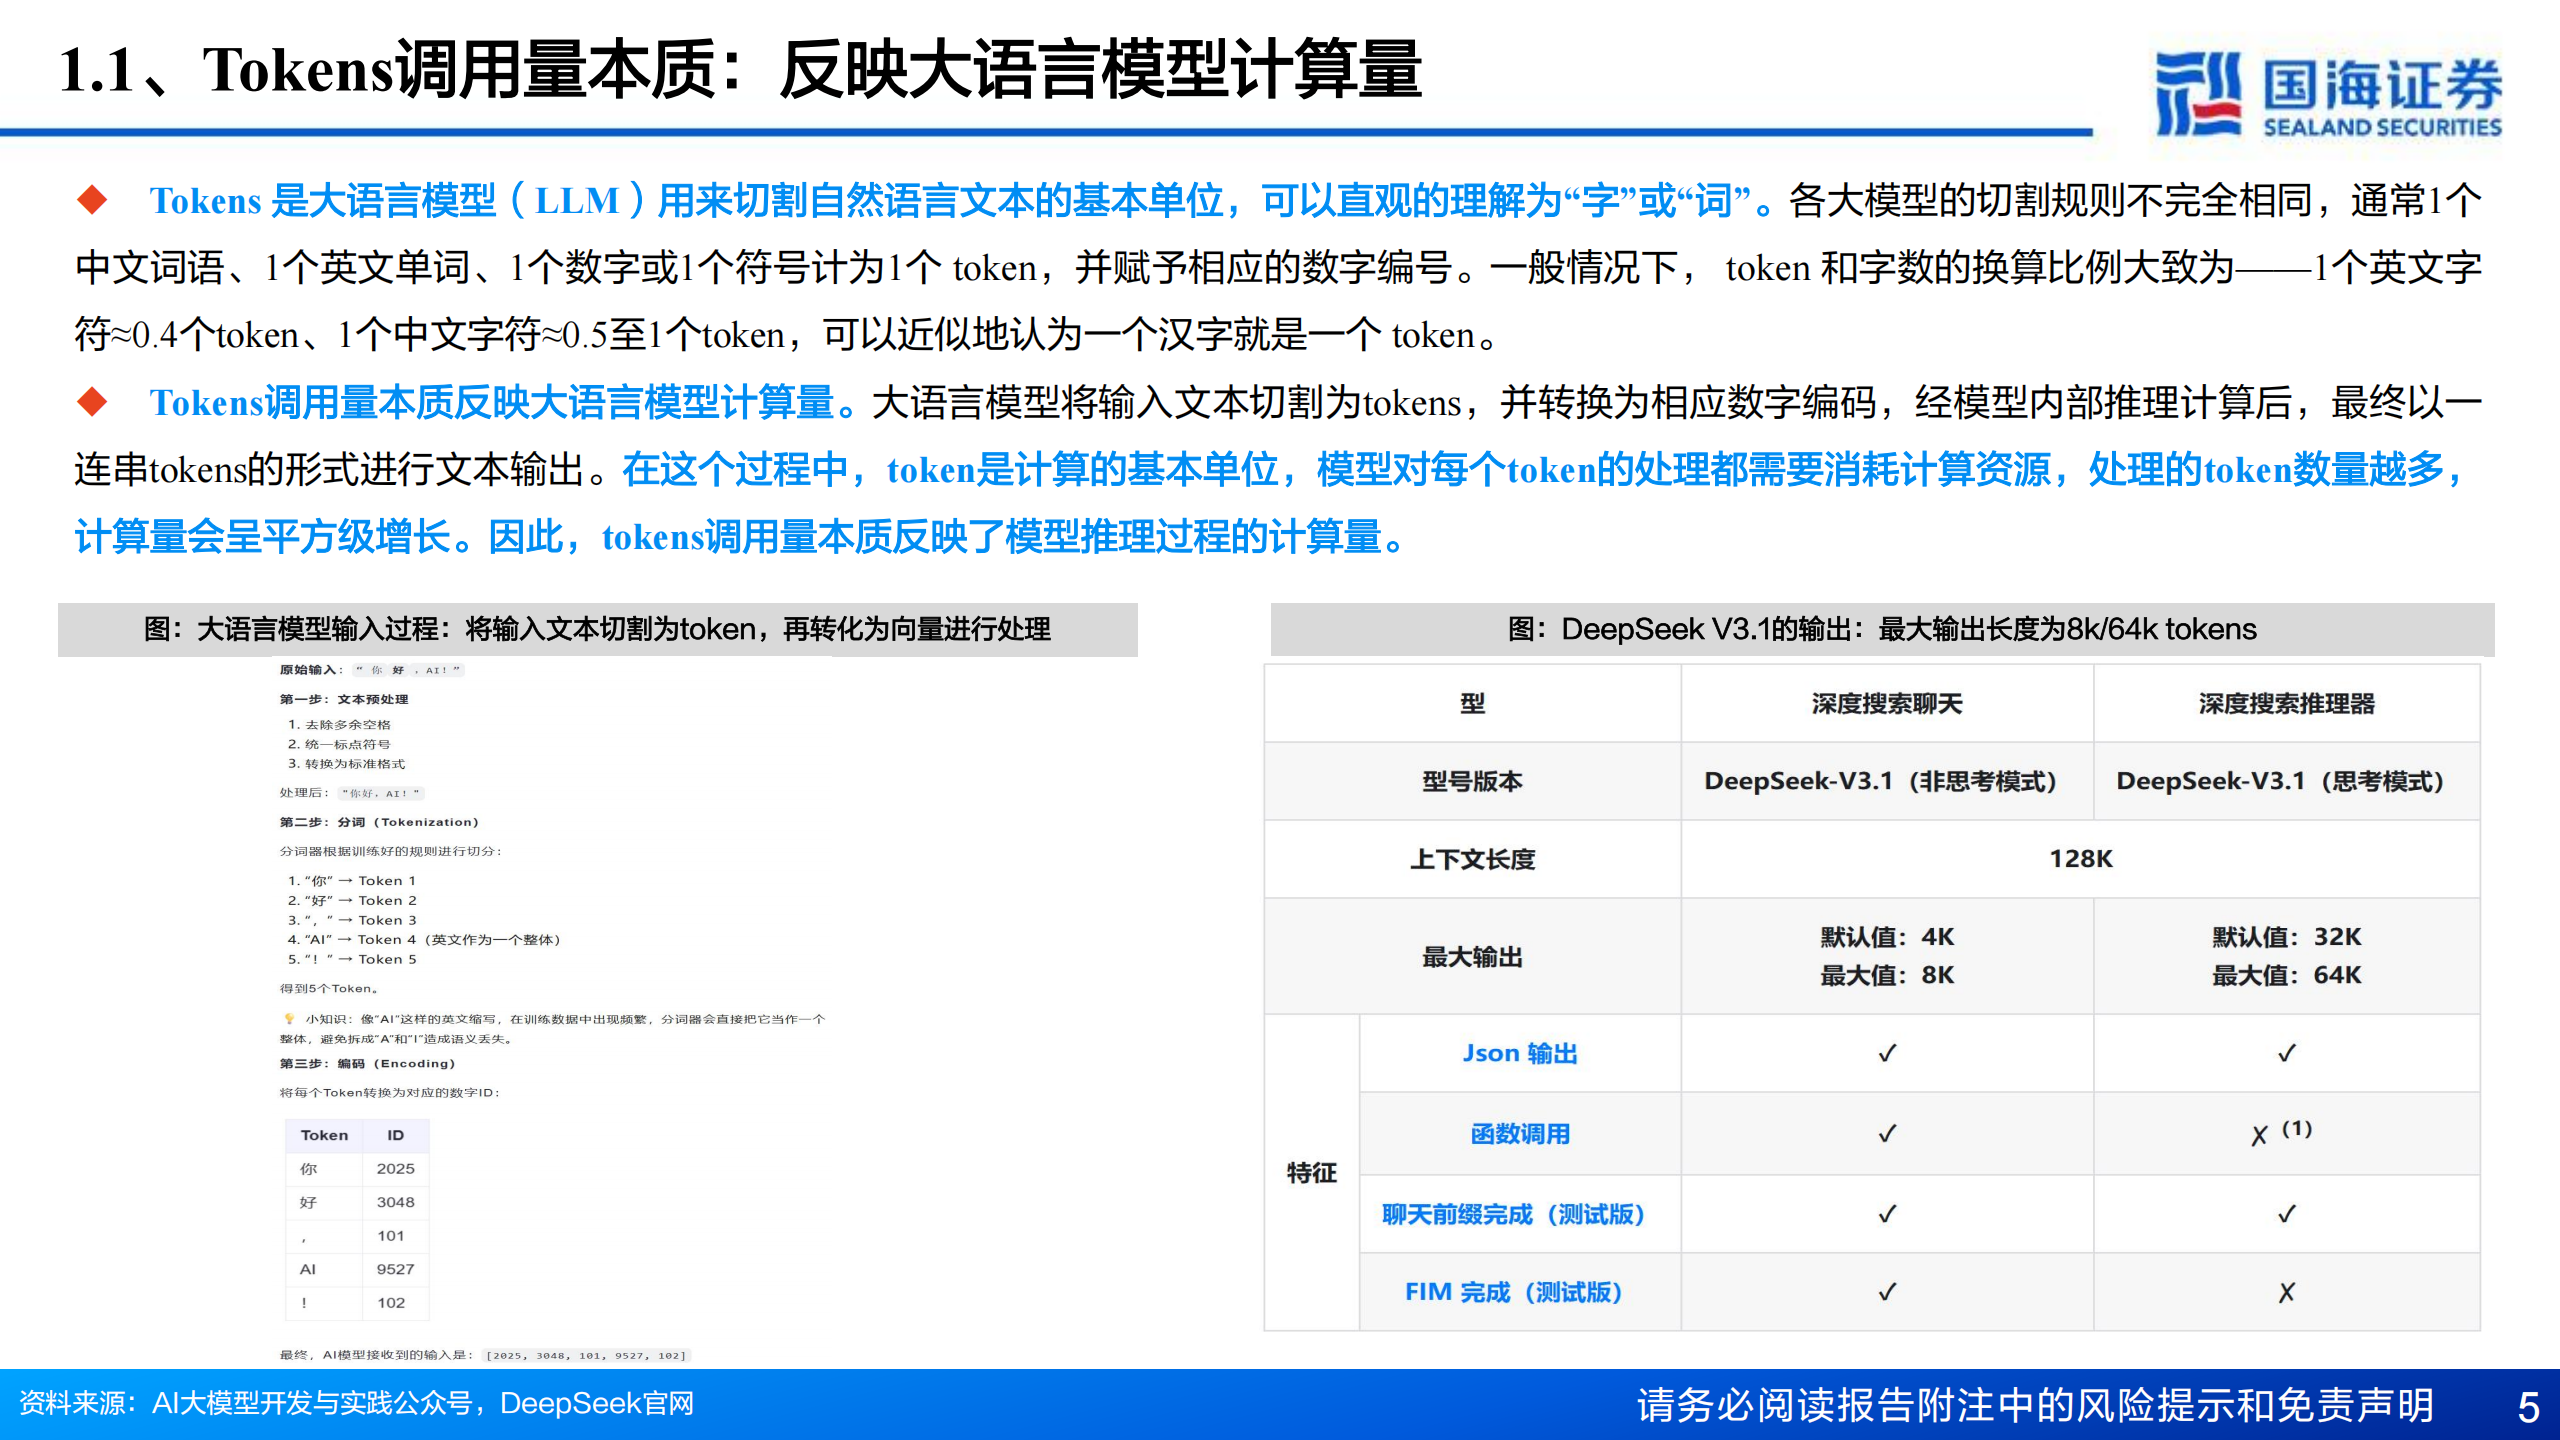The width and height of the screenshot is (2560, 1440).
Task: Click the left figure caption '图：大语言模型输入过程'
Action: pyautogui.click(x=598, y=629)
